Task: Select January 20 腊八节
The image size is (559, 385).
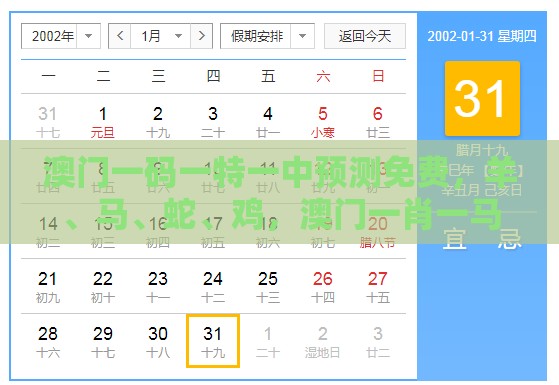Action: click(378, 232)
